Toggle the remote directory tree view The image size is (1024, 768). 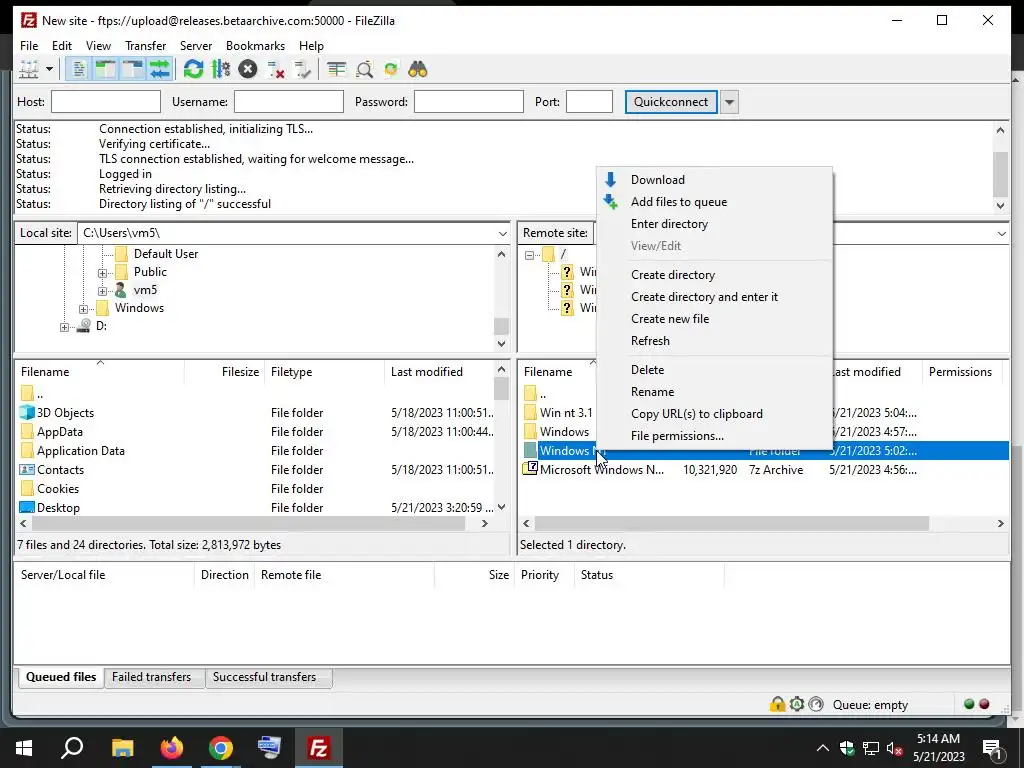click(x=132, y=69)
